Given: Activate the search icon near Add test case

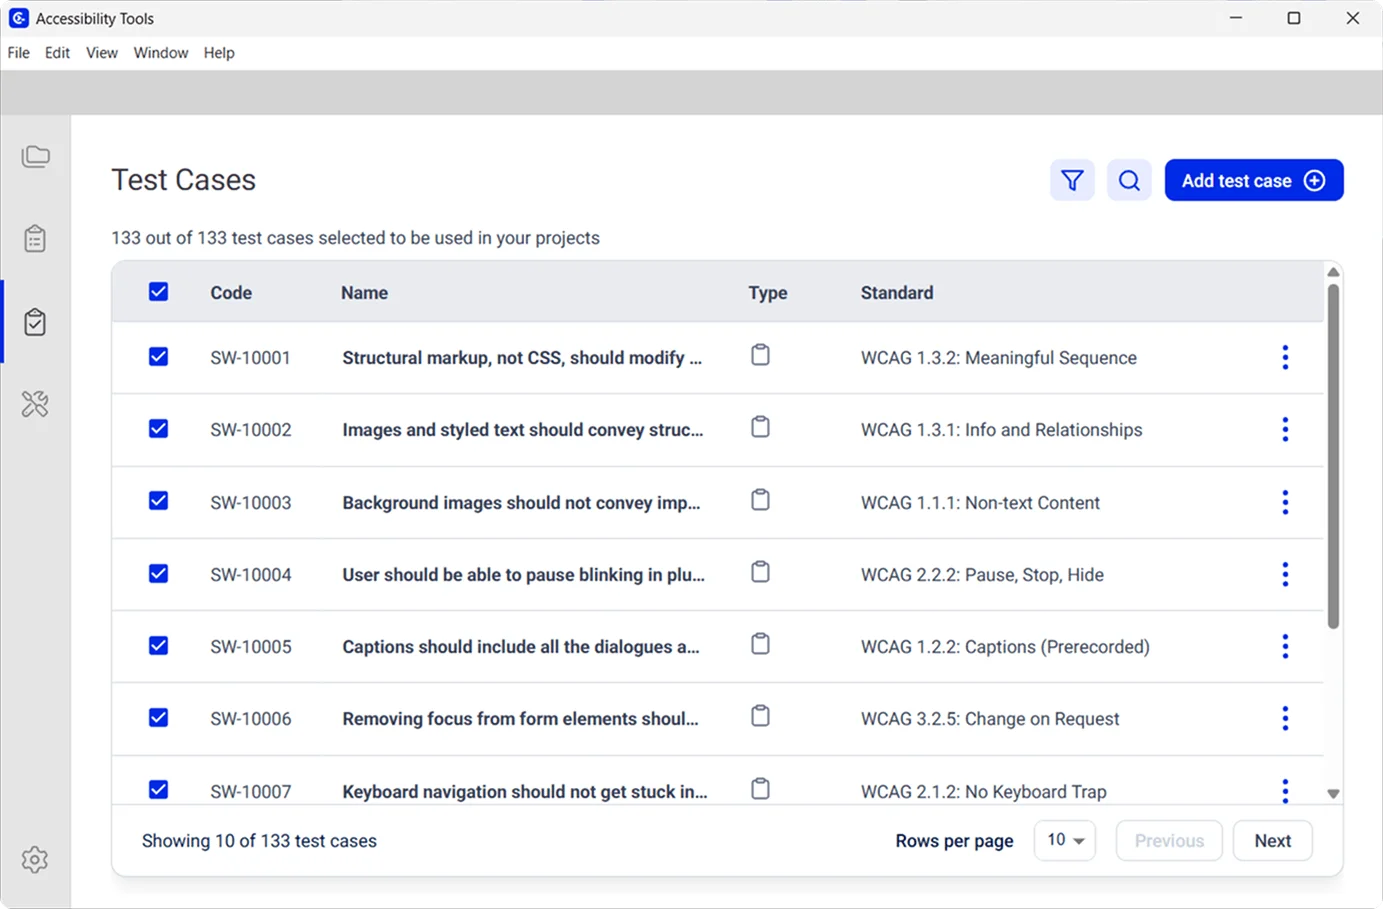Looking at the screenshot, I should (x=1129, y=180).
